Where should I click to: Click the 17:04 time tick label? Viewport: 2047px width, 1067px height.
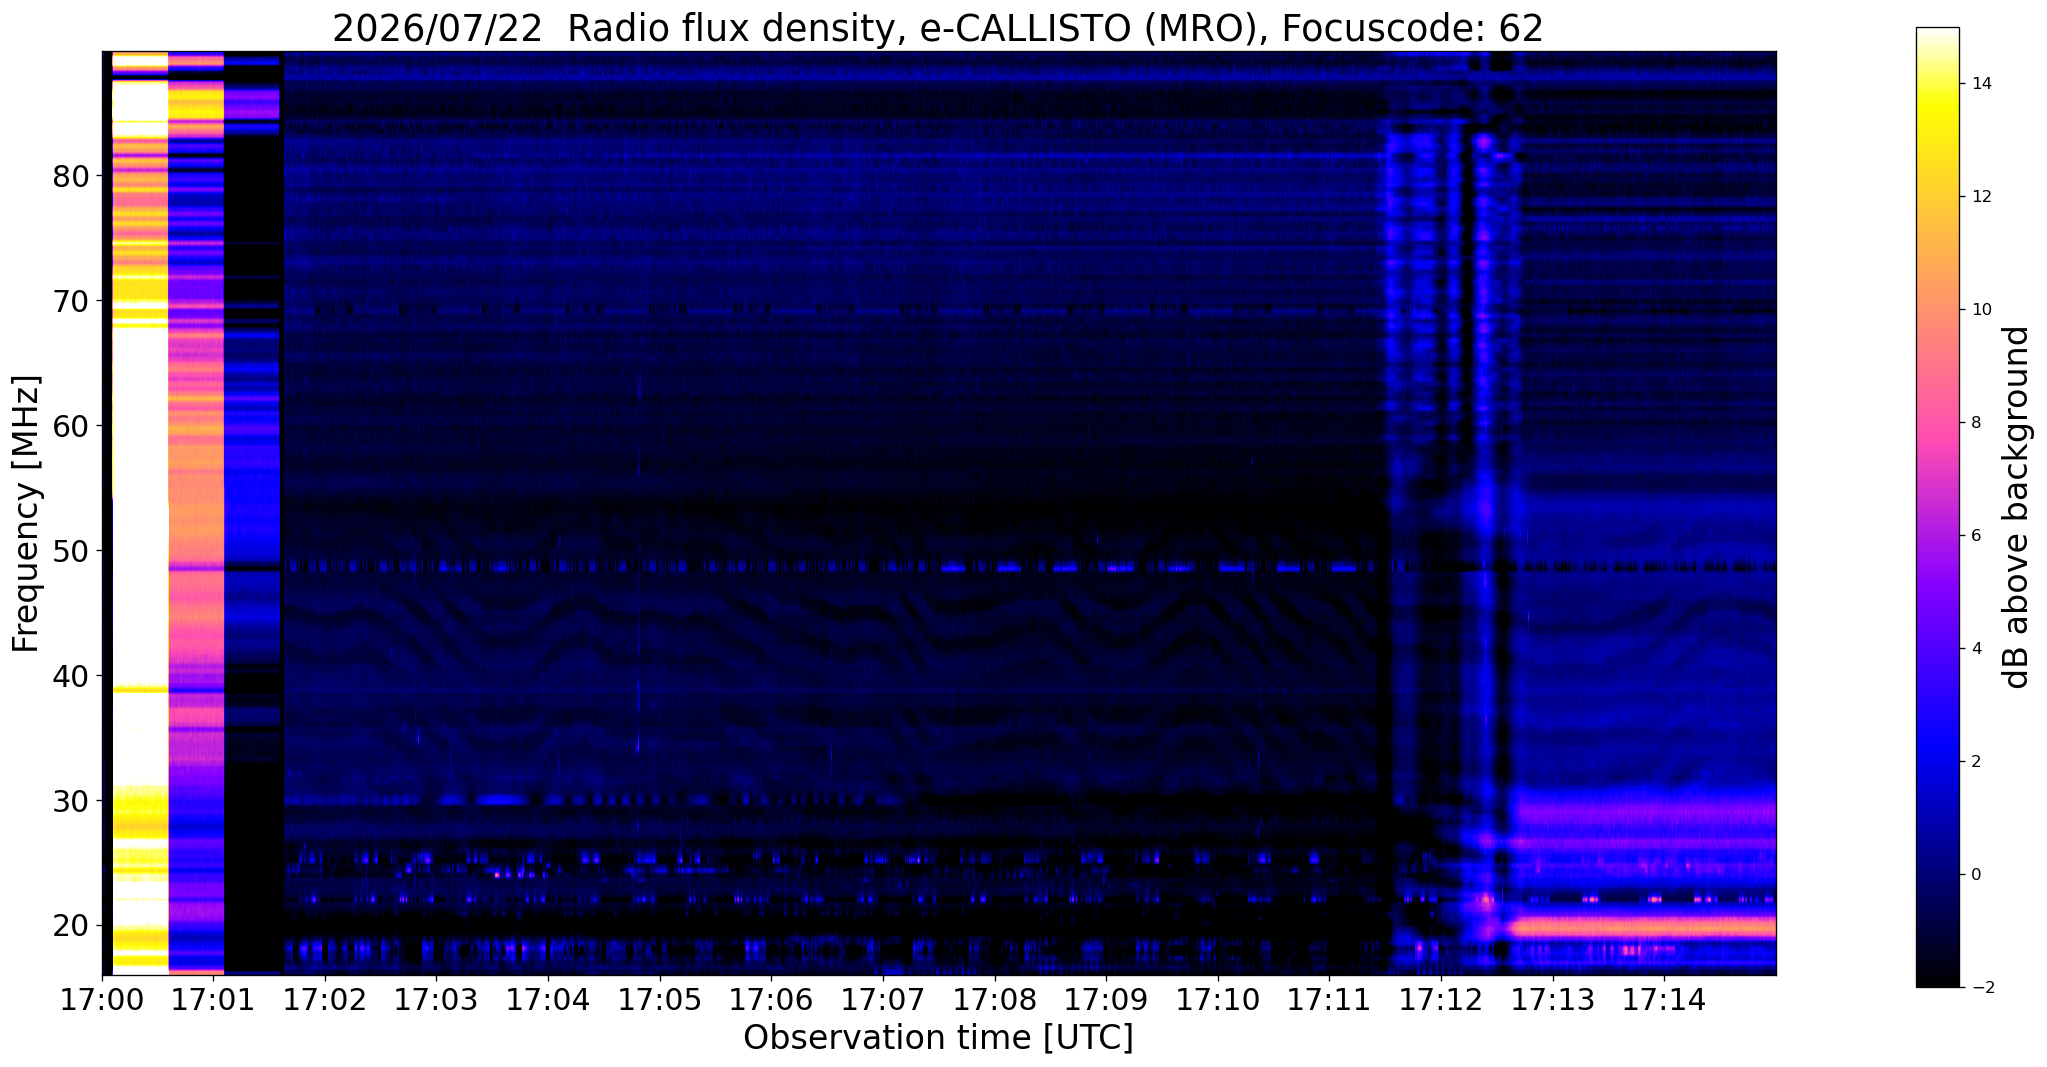click(548, 1000)
